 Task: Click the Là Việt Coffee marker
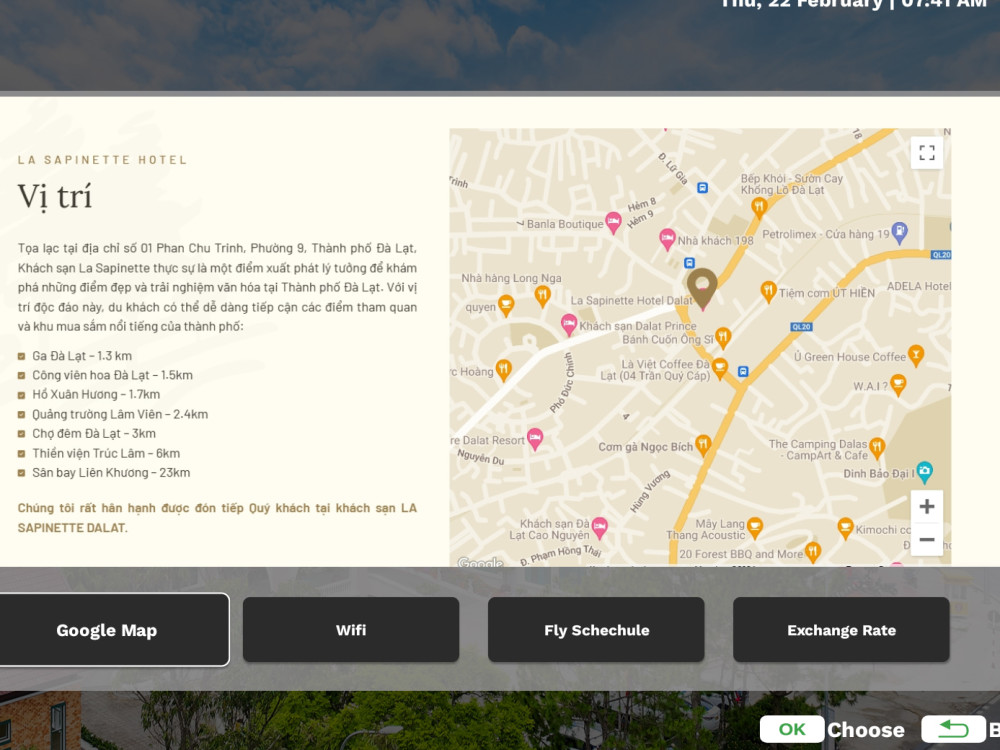pos(719,368)
